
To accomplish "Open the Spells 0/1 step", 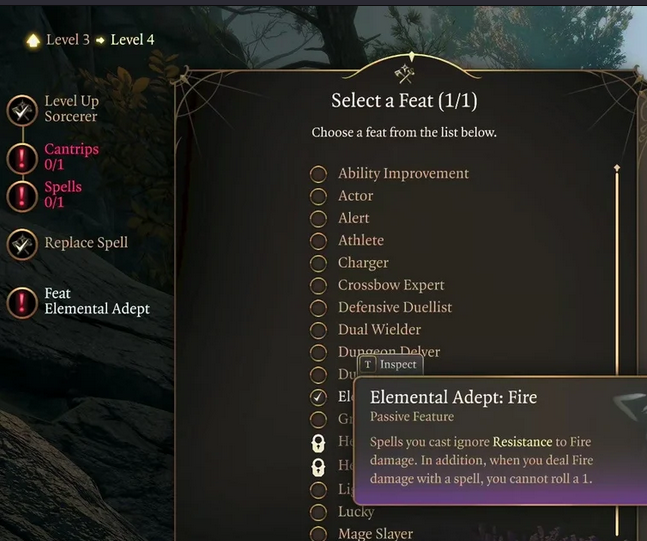I will (x=63, y=194).
